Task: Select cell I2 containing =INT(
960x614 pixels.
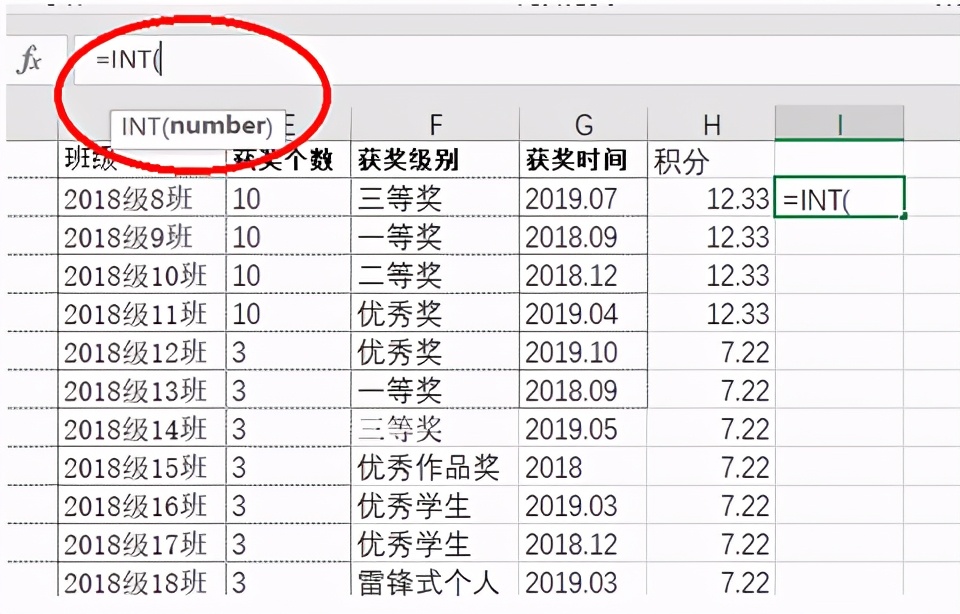Action: tap(838, 198)
